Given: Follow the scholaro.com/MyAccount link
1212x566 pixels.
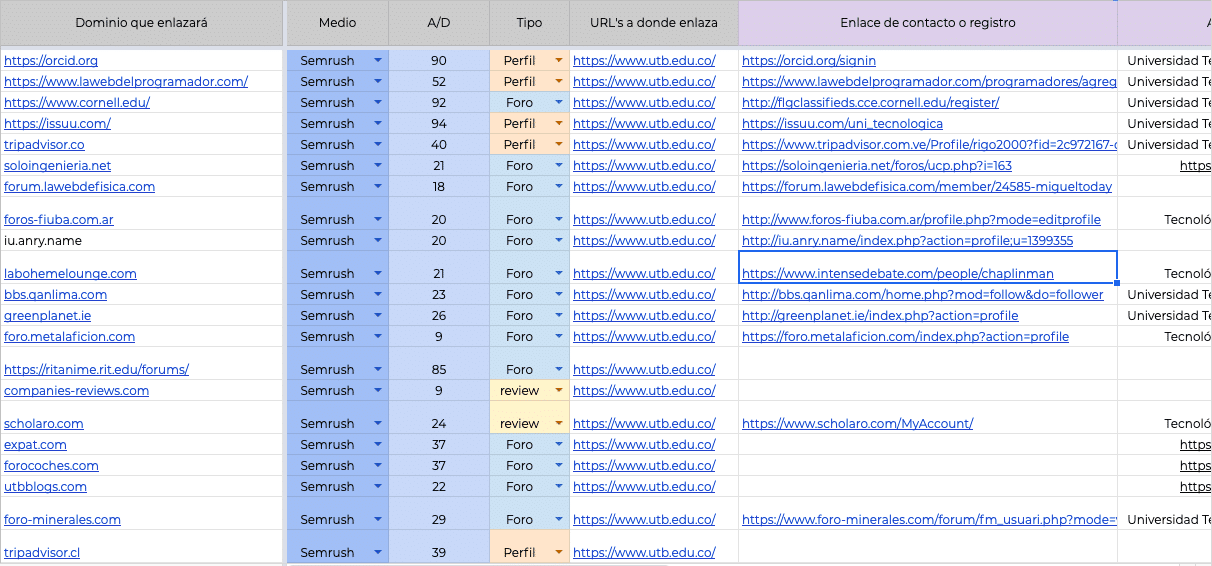Looking at the screenshot, I should click(x=857, y=423).
